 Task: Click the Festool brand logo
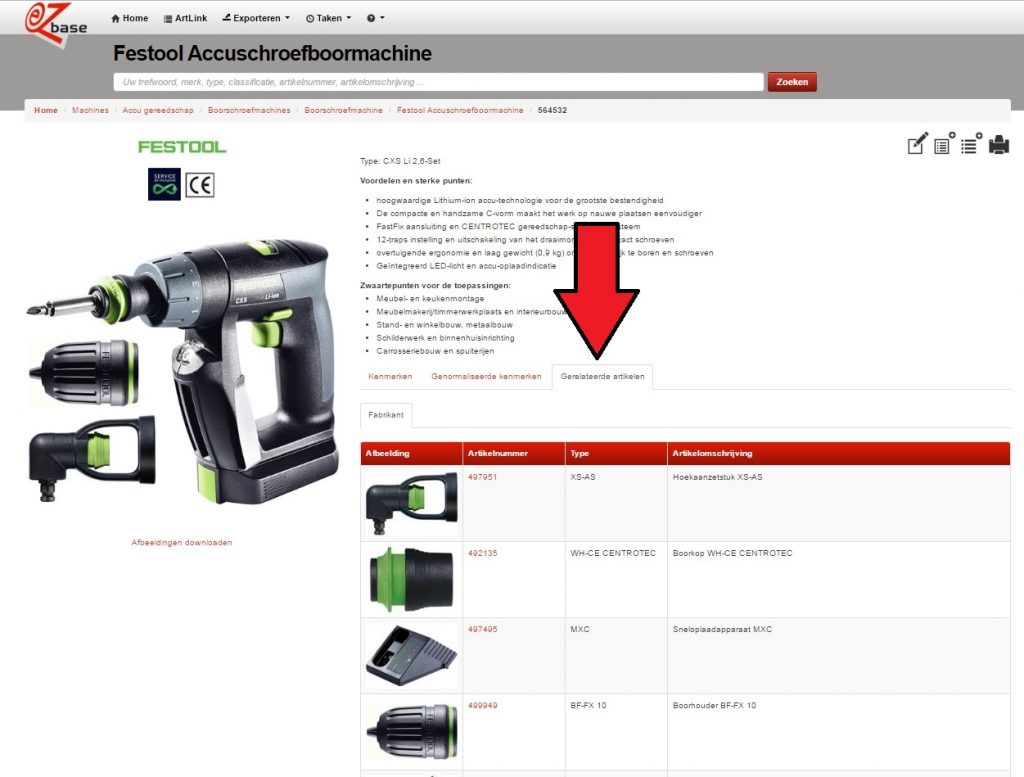tap(182, 147)
